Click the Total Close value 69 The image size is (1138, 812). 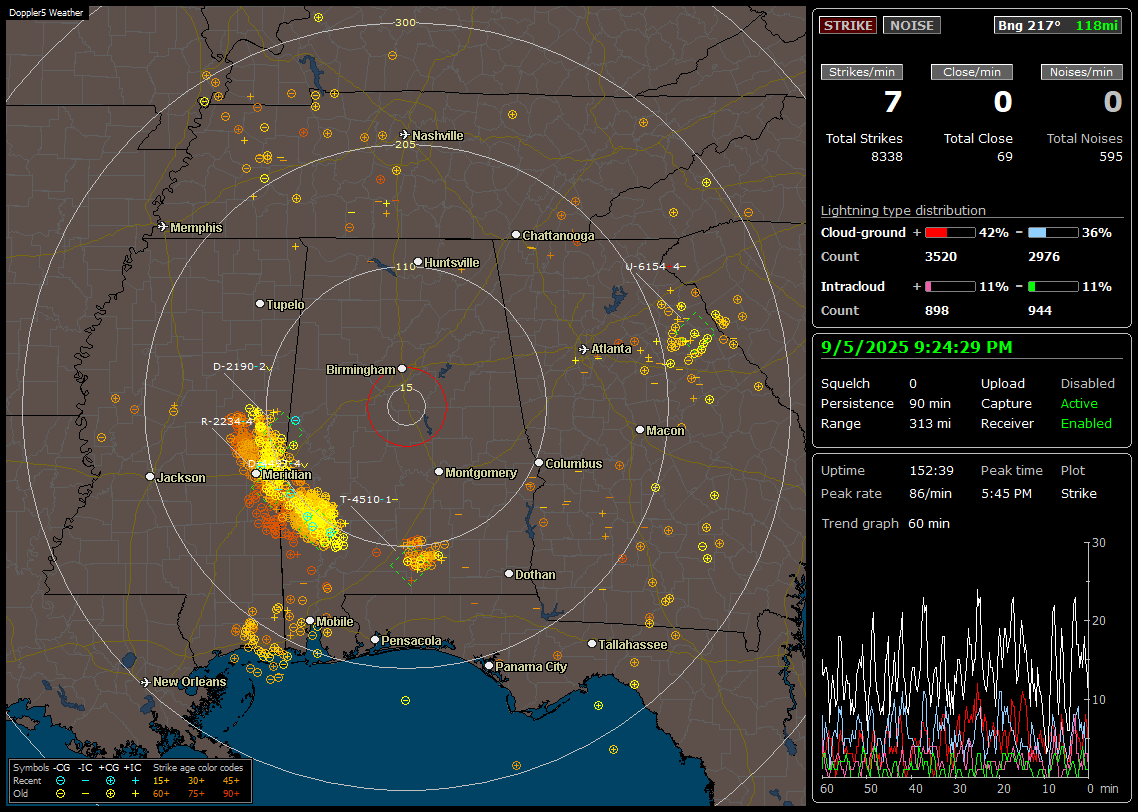coord(1004,157)
